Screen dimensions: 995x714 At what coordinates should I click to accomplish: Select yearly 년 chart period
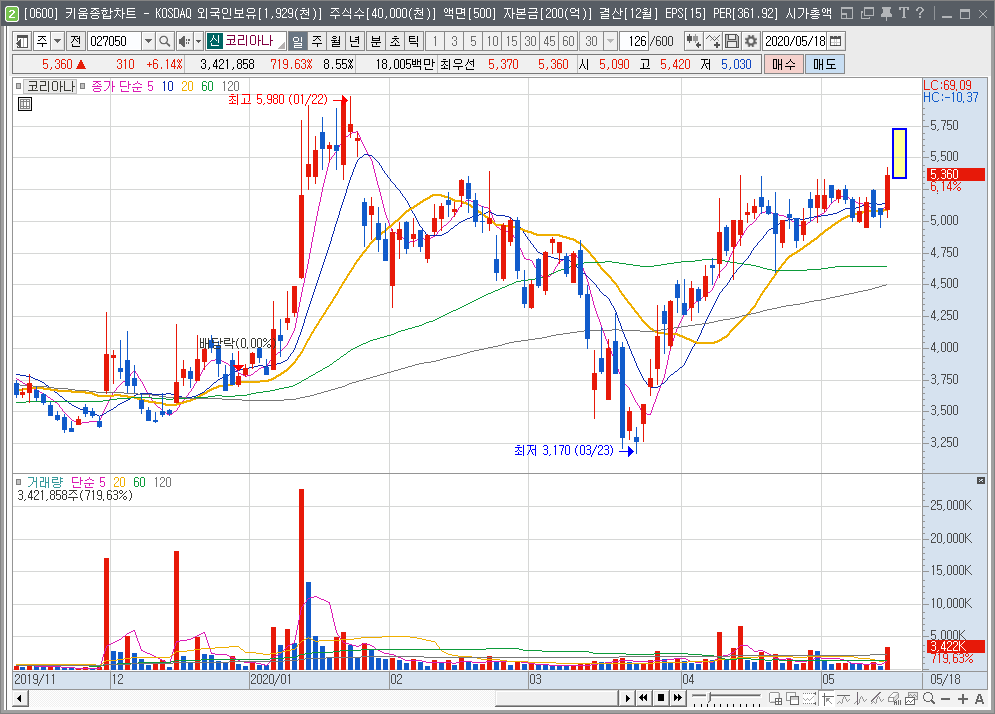click(x=355, y=41)
